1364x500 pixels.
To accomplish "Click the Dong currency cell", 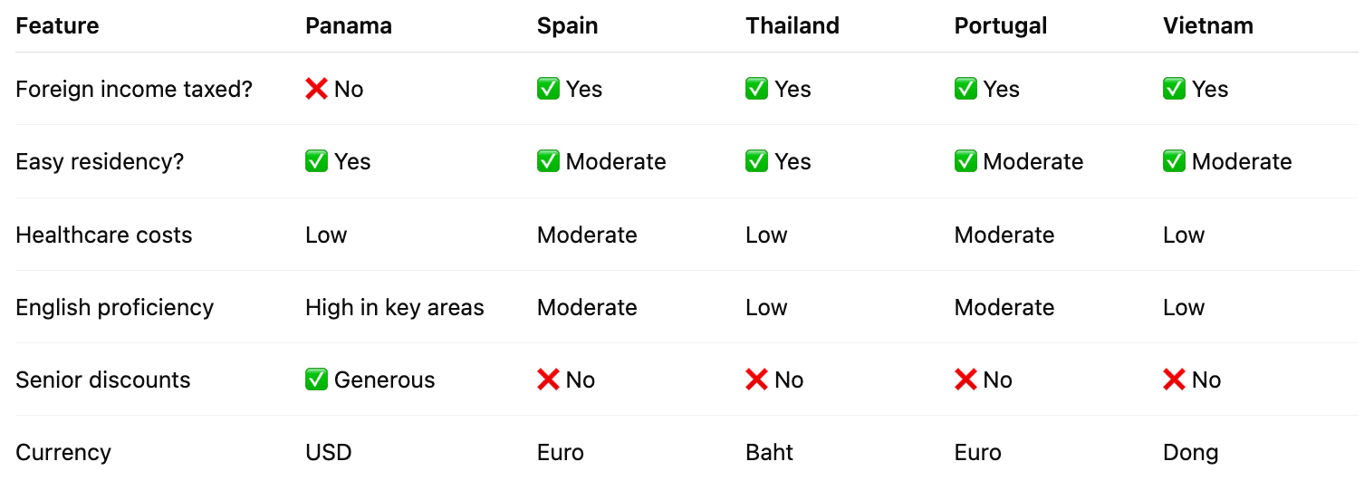I will click(1191, 453).
